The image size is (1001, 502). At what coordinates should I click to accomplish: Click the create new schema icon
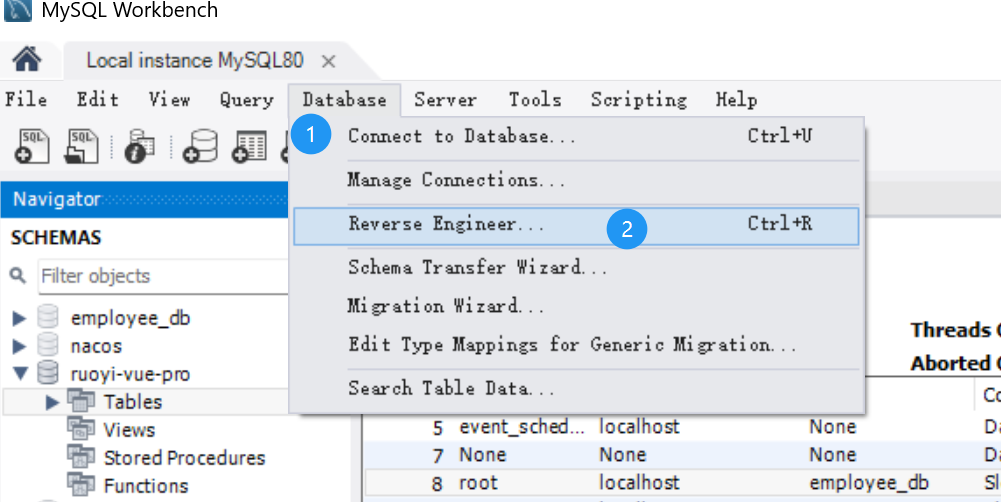pyautogui.click(x=200, y=147)
